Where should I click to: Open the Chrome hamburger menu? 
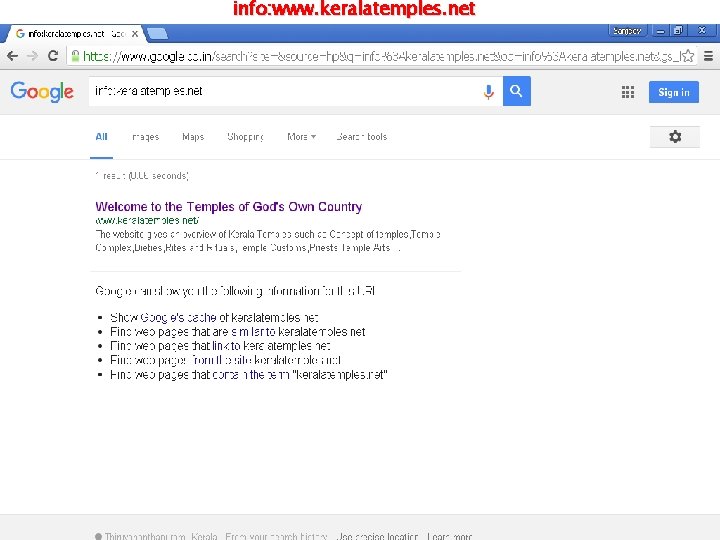tap(709, 56)
